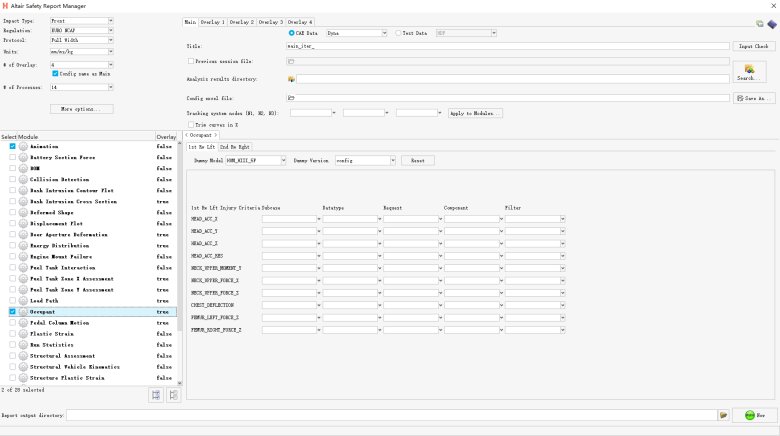780x436 pixels.
Task: Click the select-all modules icon below list
Action: [x=156, y=395]
